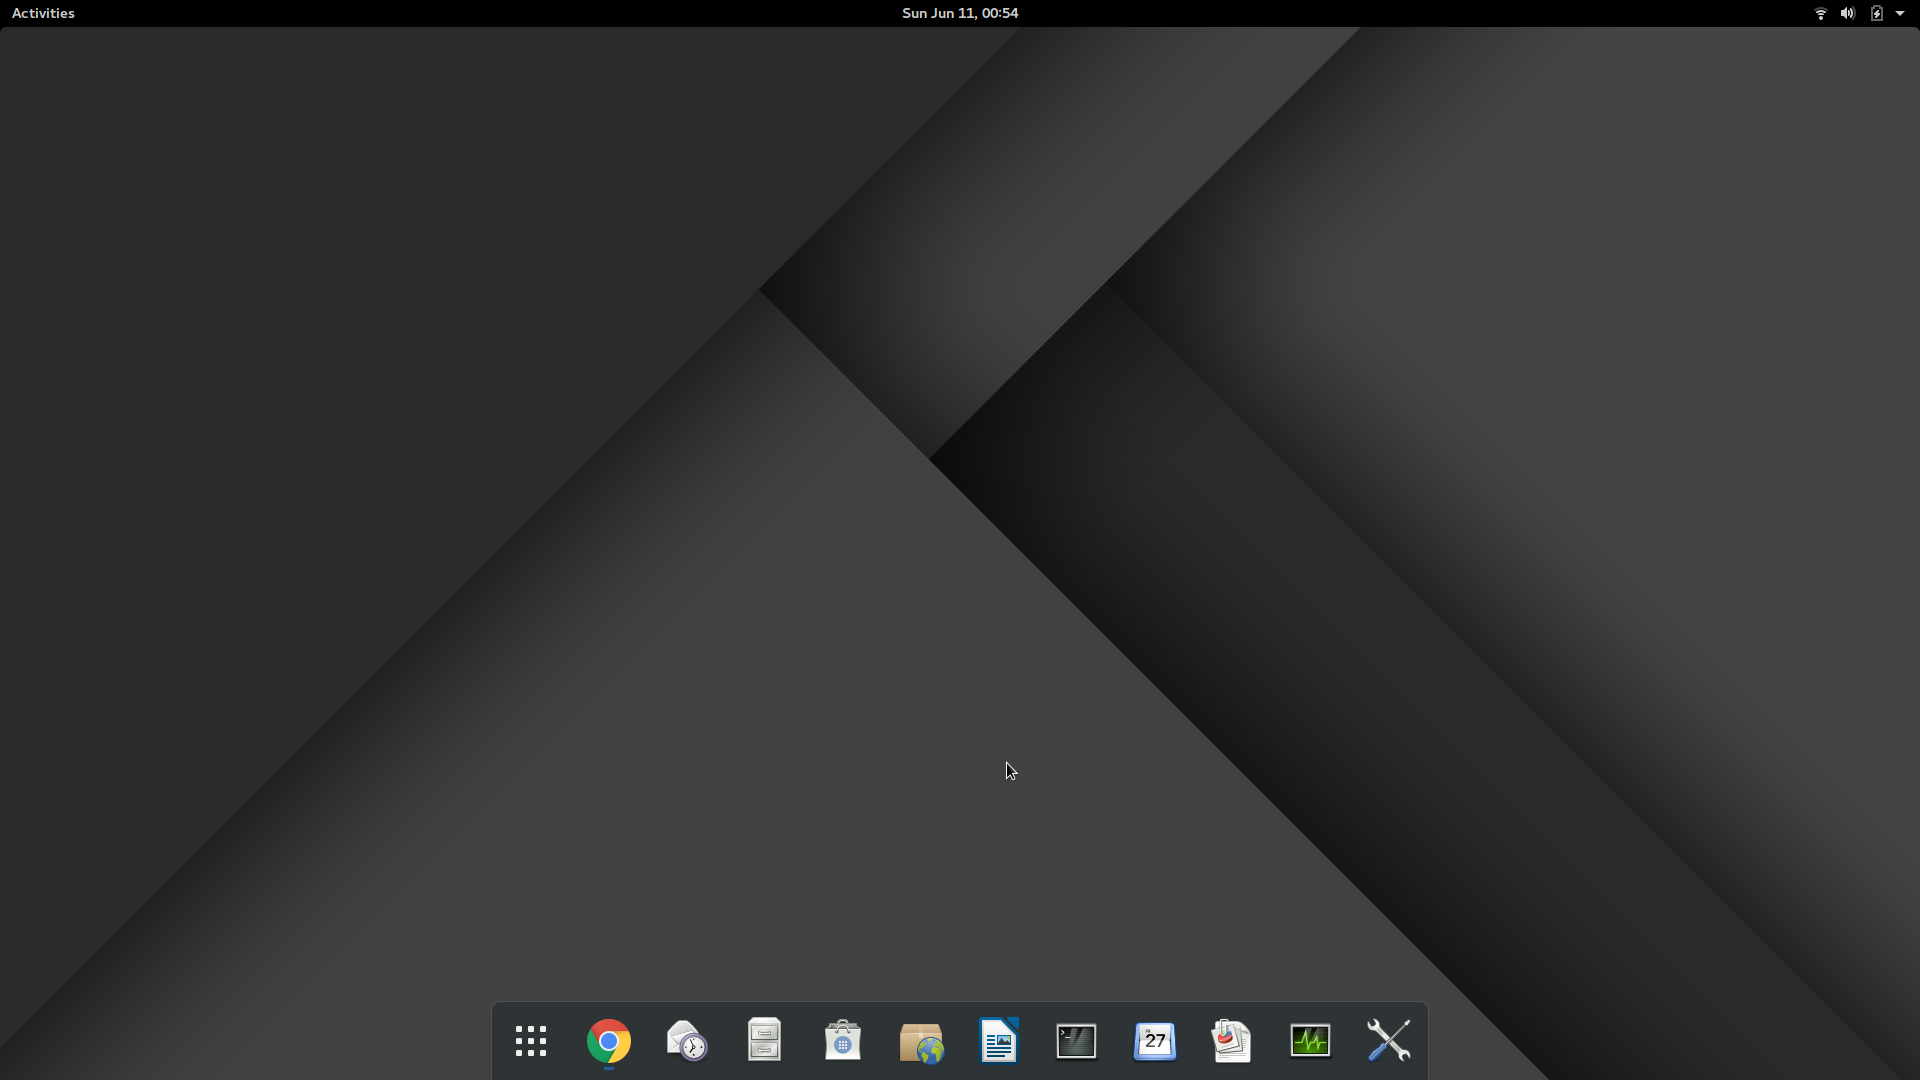Open the clock showing Sun Jun 11, 00:54

(x=959, y=13)
